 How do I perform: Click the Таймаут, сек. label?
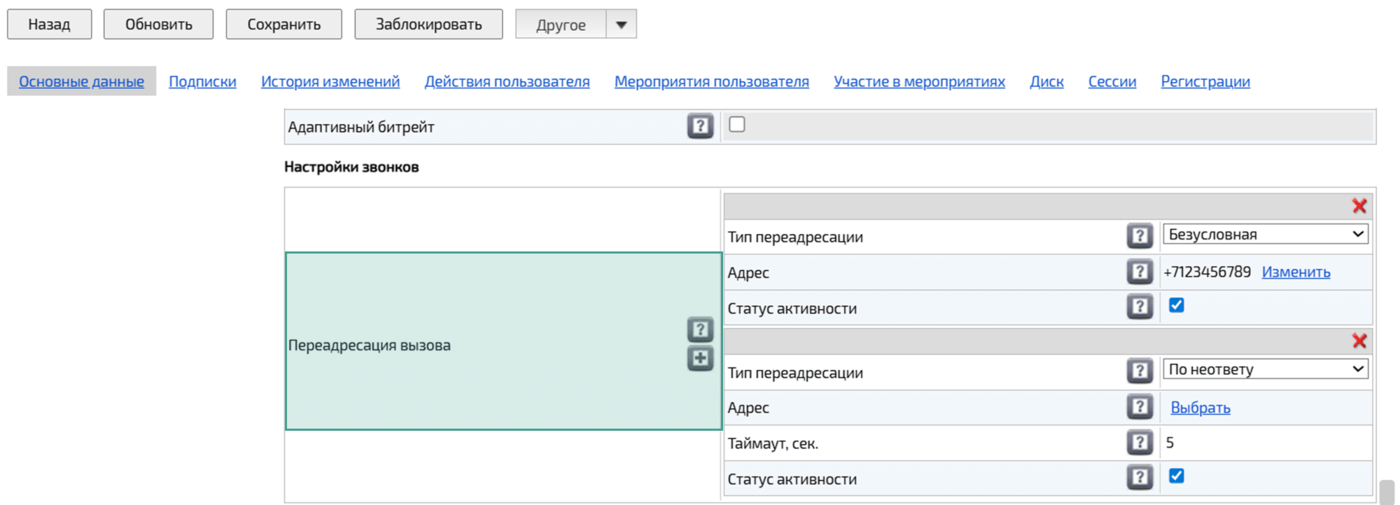click(773, 443)
